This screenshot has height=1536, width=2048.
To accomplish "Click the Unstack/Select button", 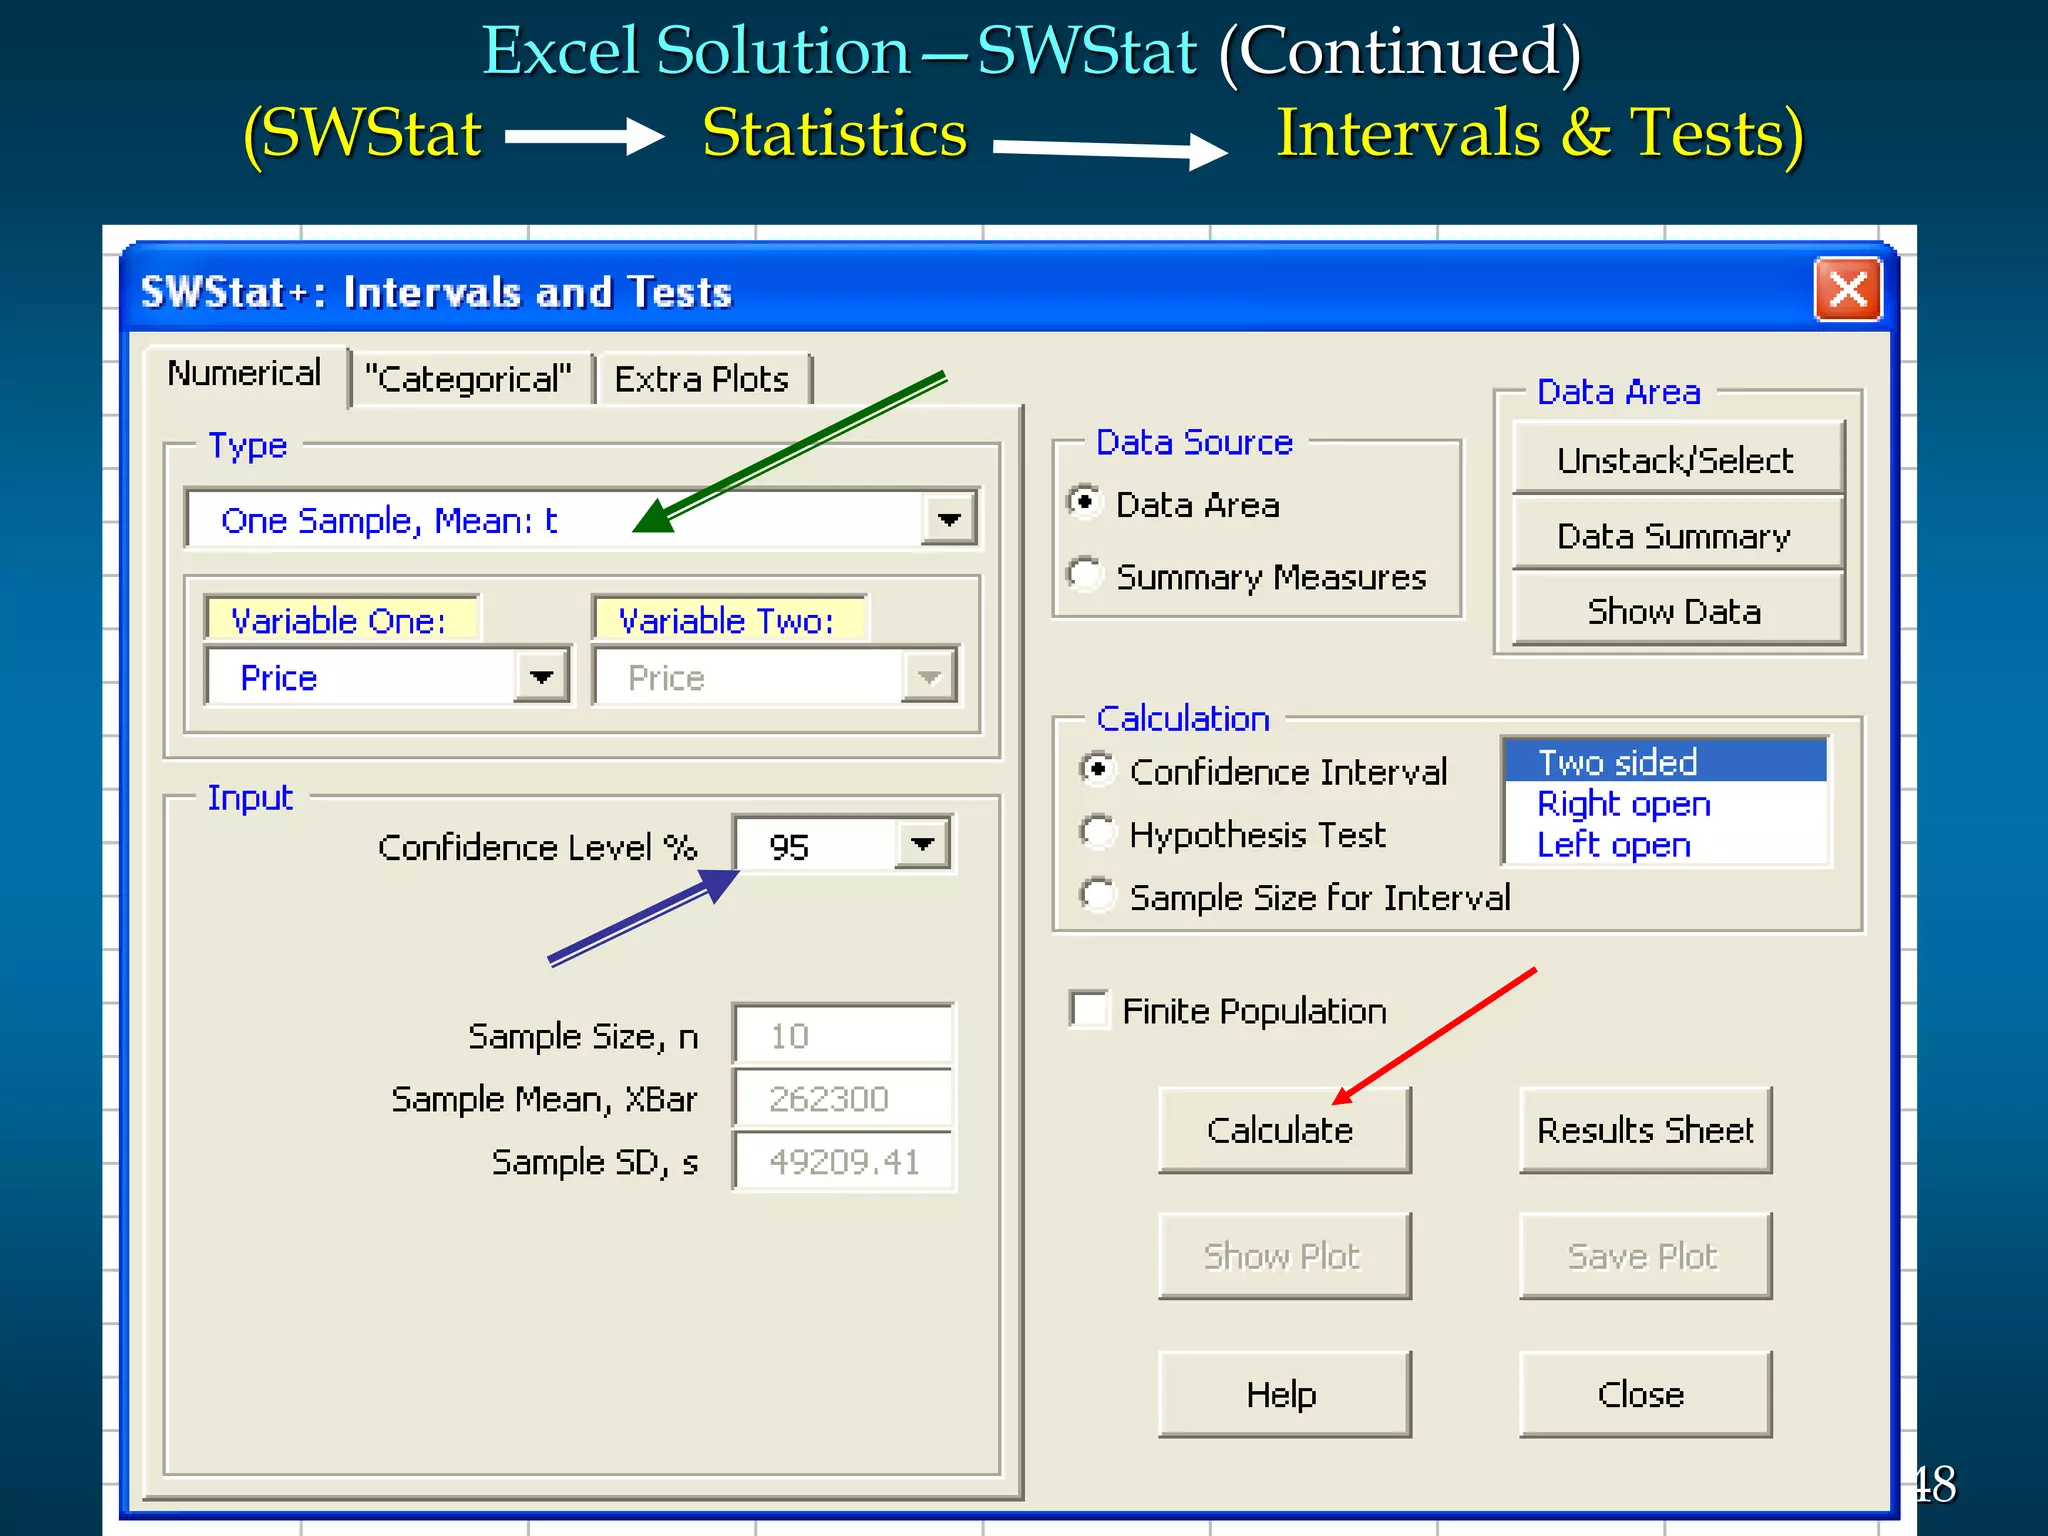I will pos(1677,460).
